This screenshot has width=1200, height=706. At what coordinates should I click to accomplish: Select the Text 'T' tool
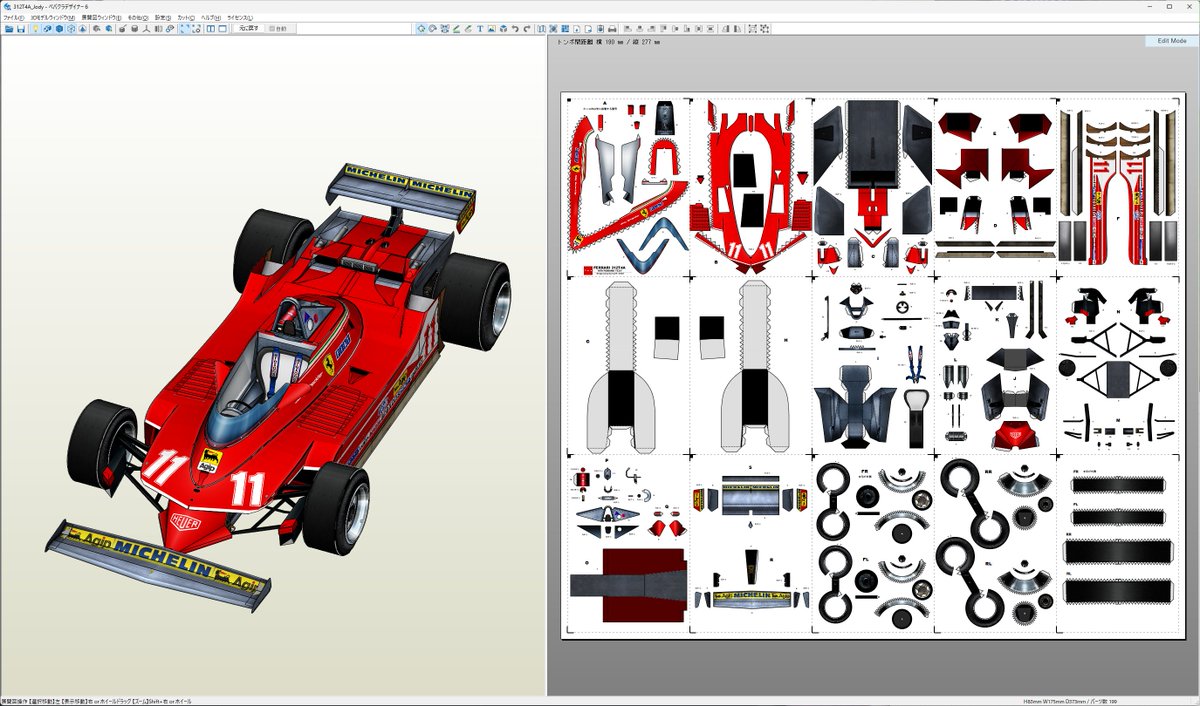point(480,28)
